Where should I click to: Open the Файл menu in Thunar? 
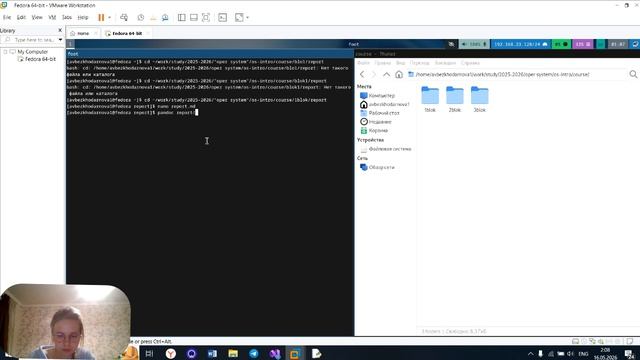(x=364, y=63)
